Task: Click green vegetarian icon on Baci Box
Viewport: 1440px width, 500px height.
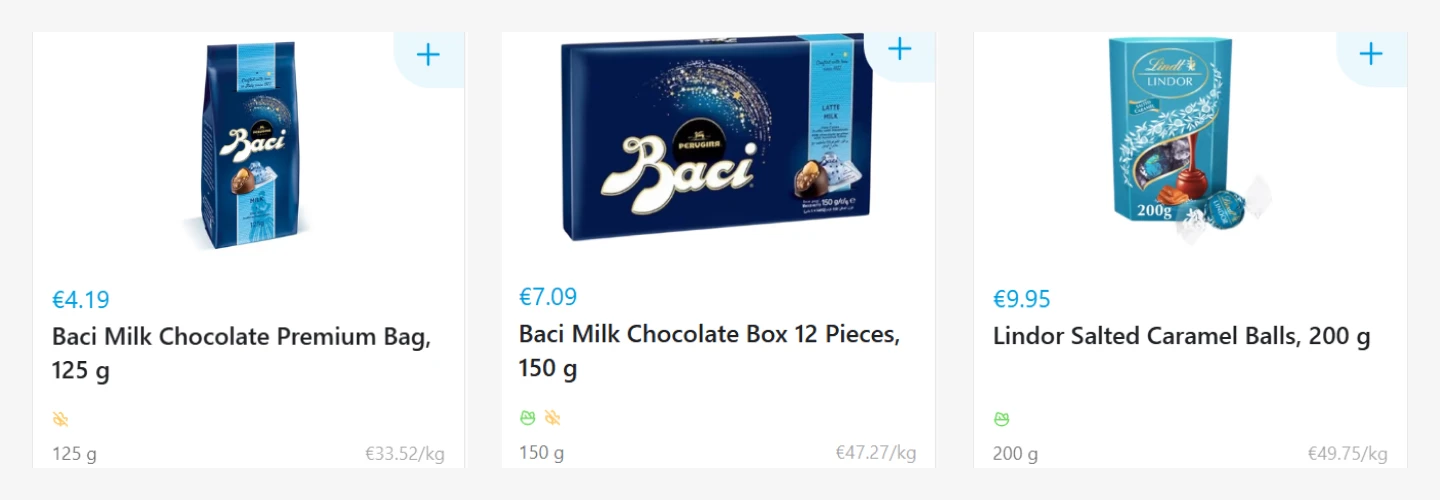Action: [x=528, y=418]
